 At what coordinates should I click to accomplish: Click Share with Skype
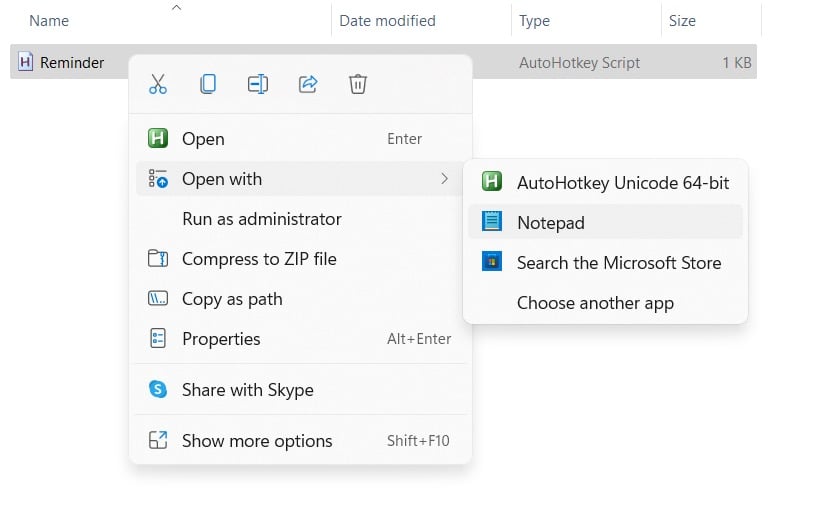point(247,390)
